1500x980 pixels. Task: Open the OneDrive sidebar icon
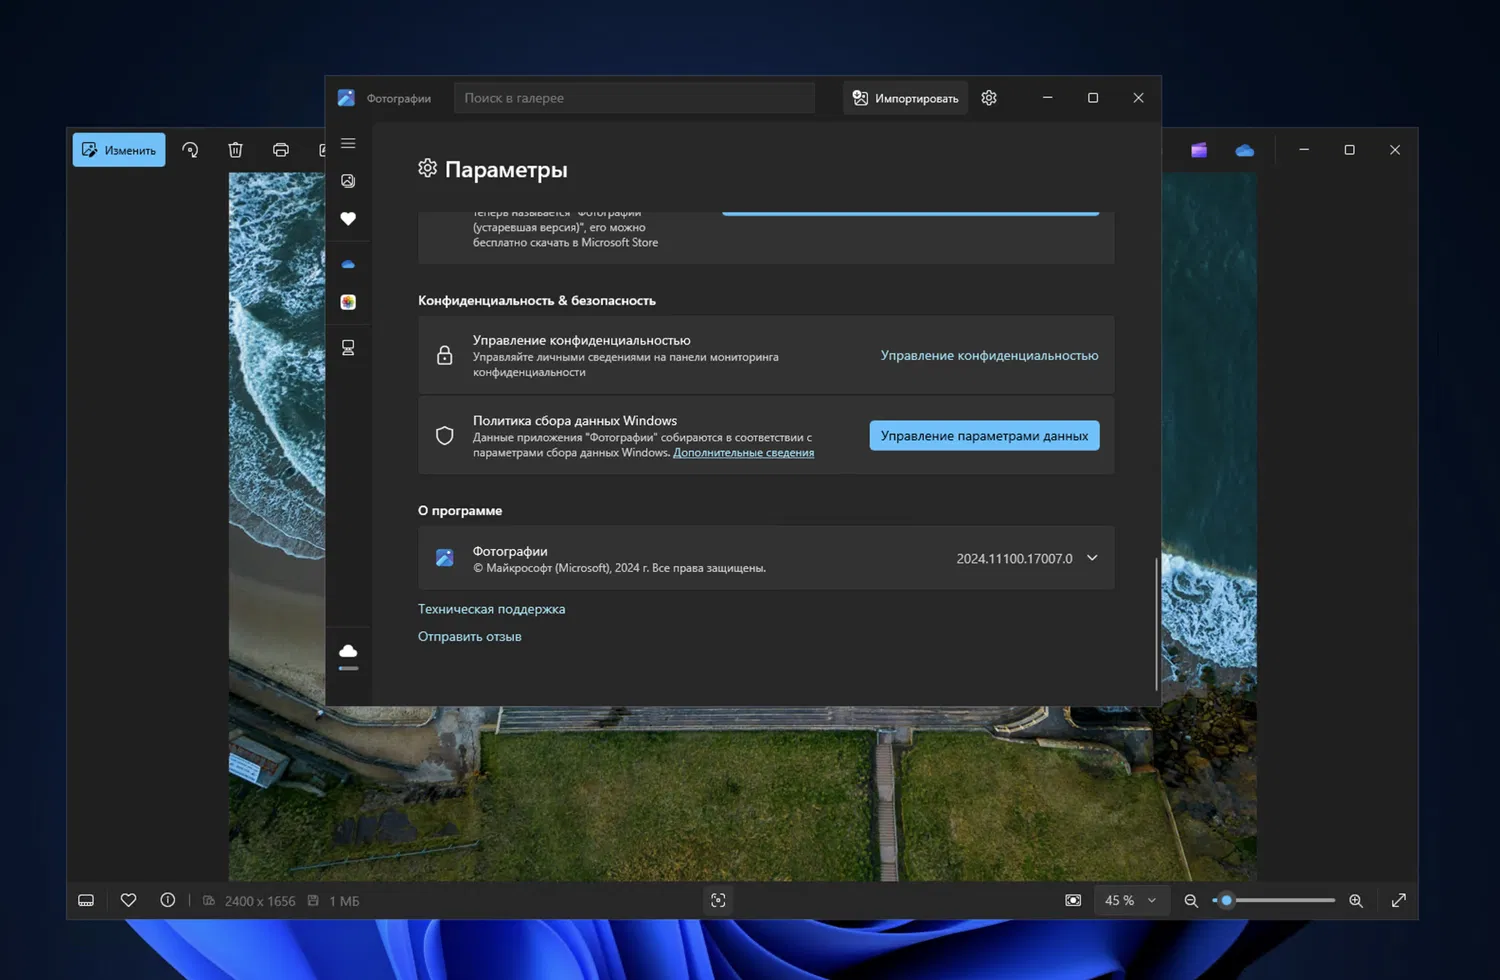pos(348,264)
